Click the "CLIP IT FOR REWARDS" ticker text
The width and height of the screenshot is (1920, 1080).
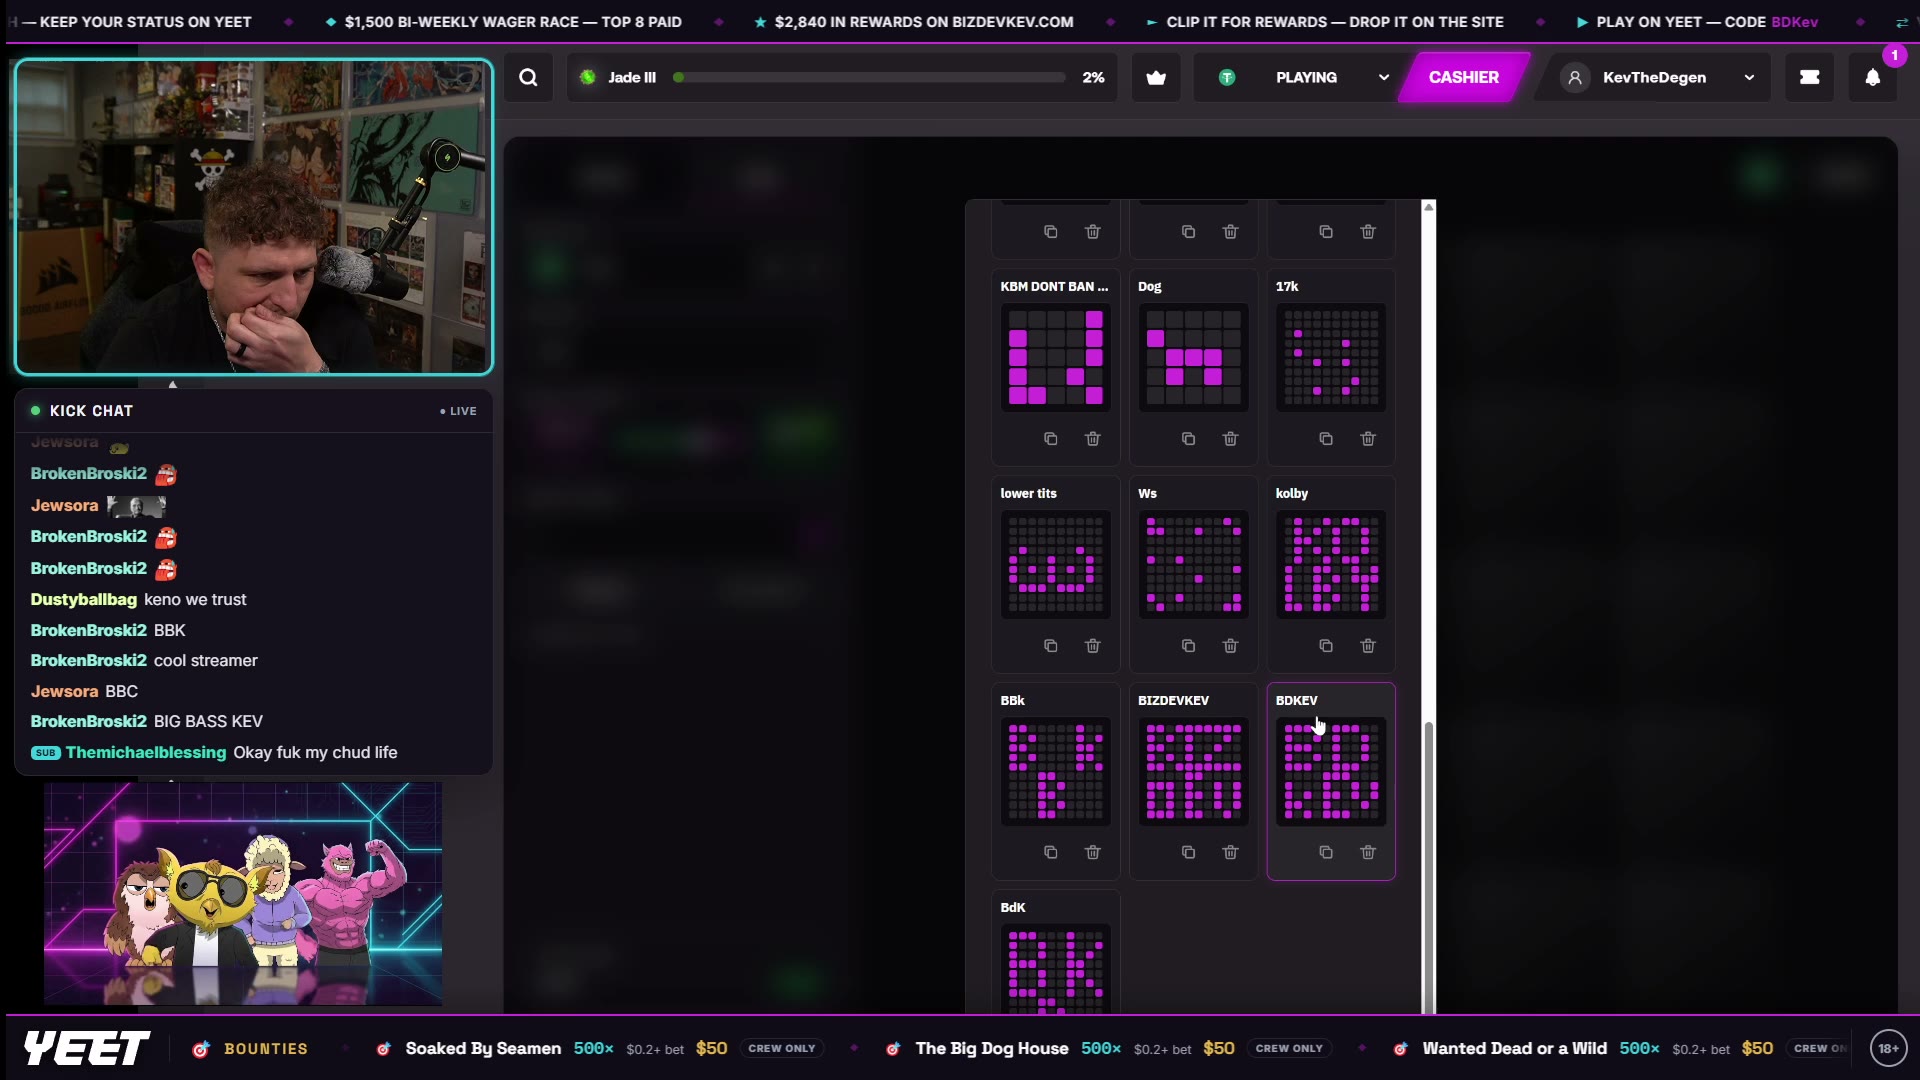[1335, 22]
